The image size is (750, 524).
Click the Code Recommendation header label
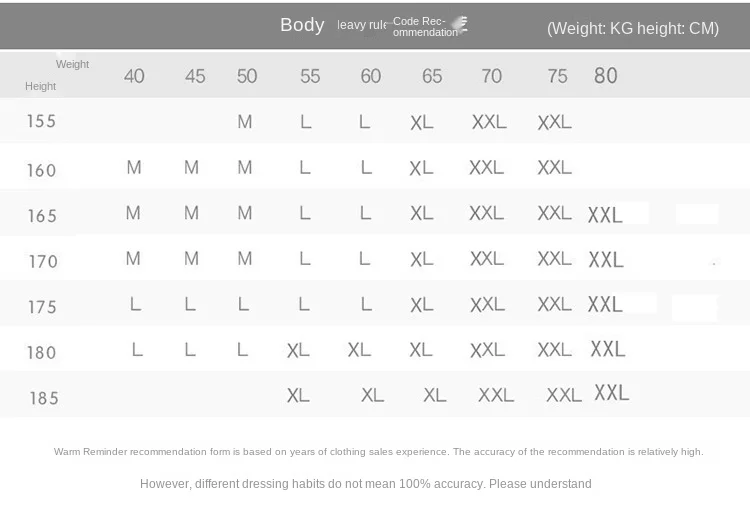420,27
